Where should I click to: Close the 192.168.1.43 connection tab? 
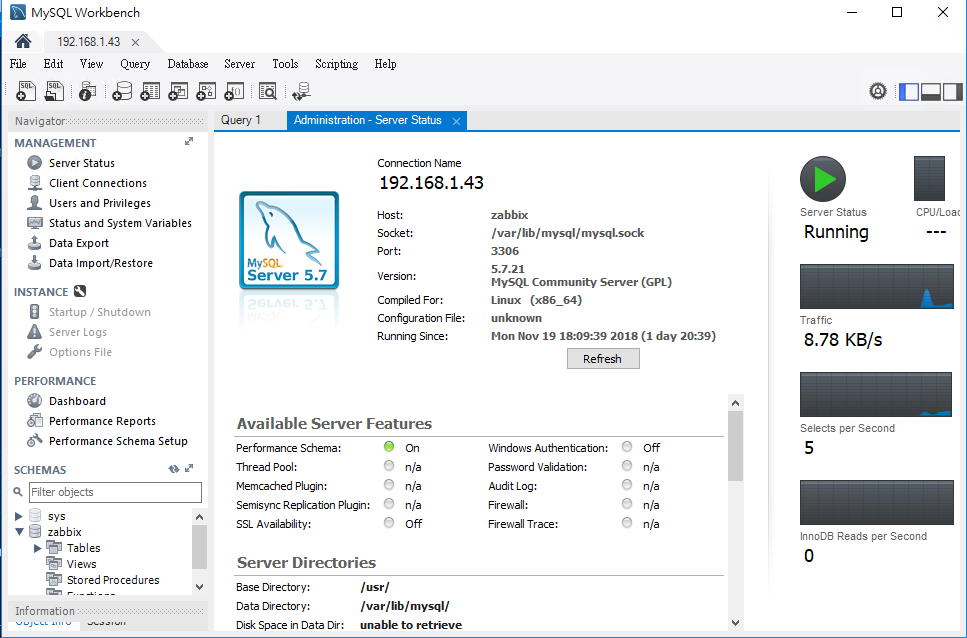click(135, 43)
